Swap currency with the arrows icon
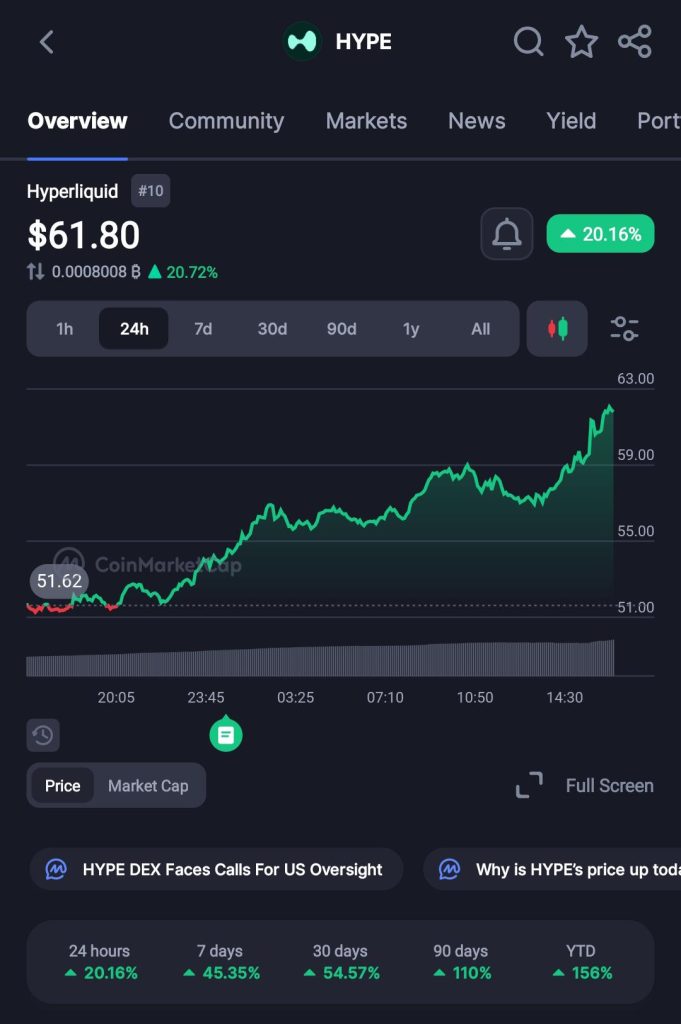Screen dimensions: 681x1024 coord(35,272)
